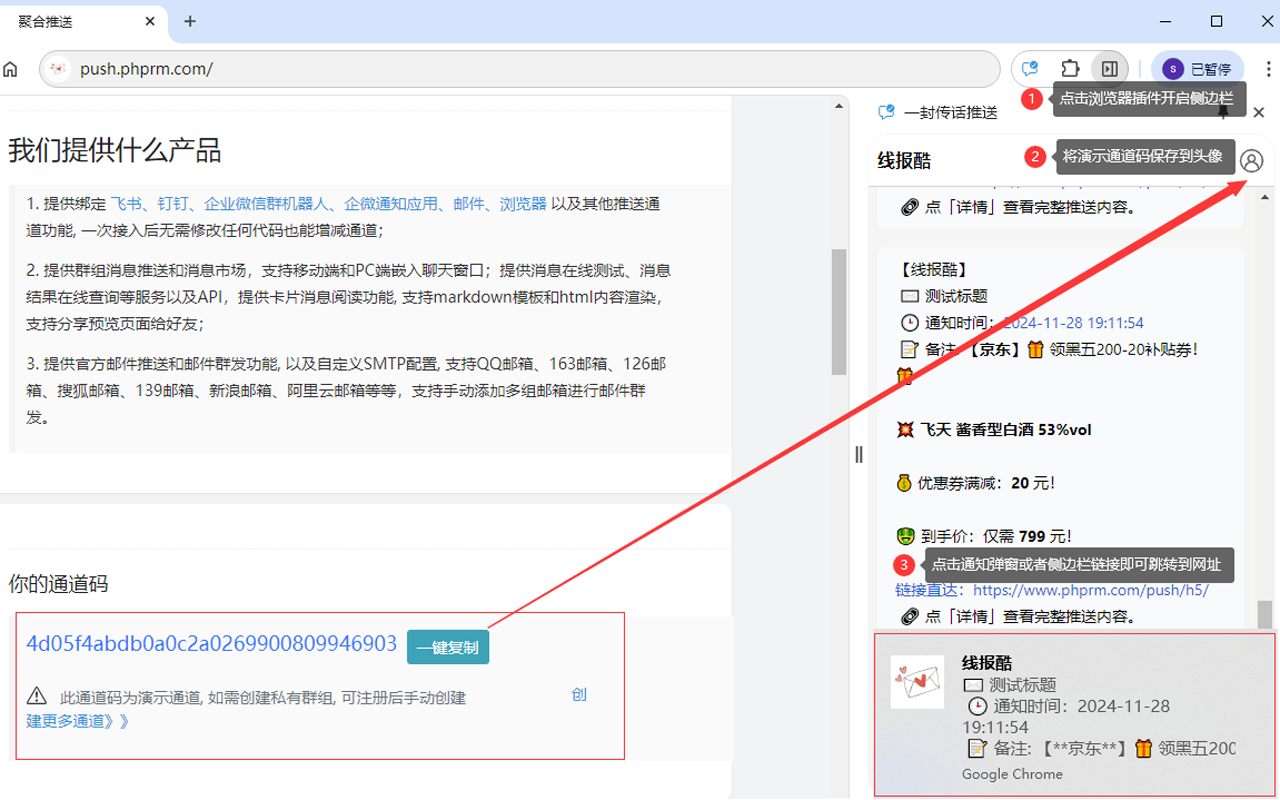The width and height of the screenshot is (1280, 800).
Task: Follow the 建更多通道》》 link
Action: (x=78, y=720)
